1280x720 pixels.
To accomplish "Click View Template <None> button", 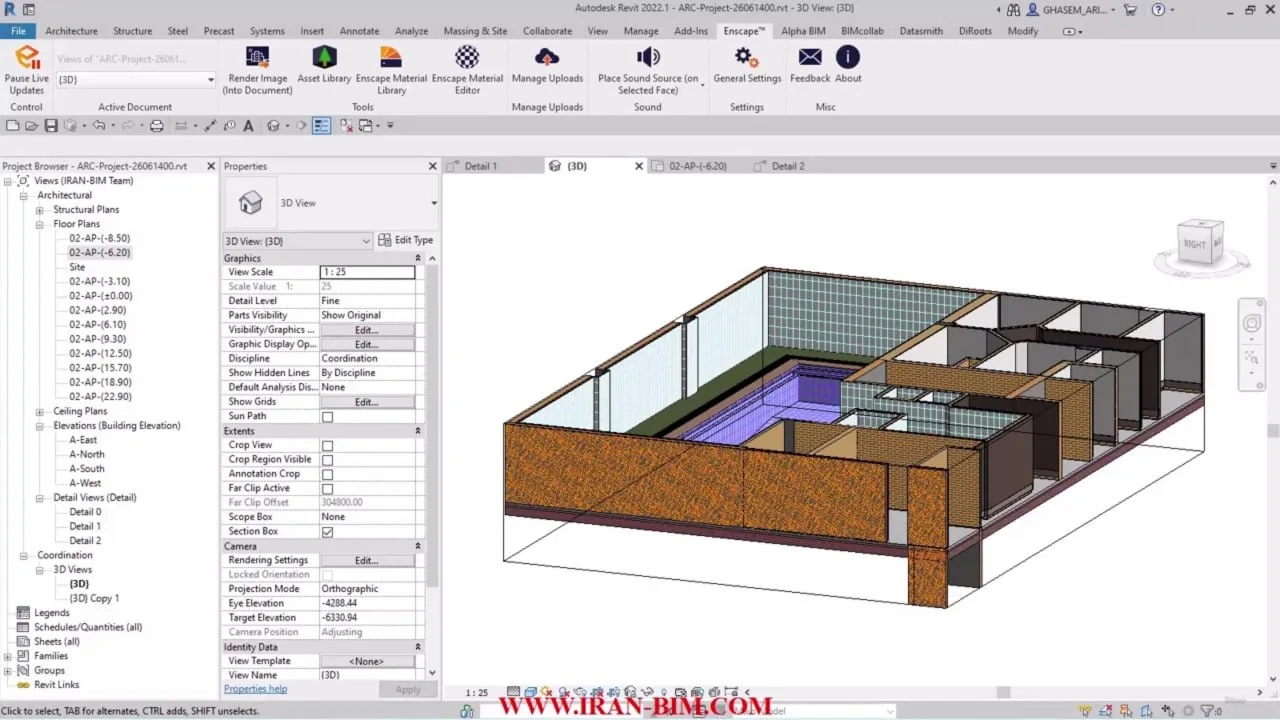I will tap(367, 661).
